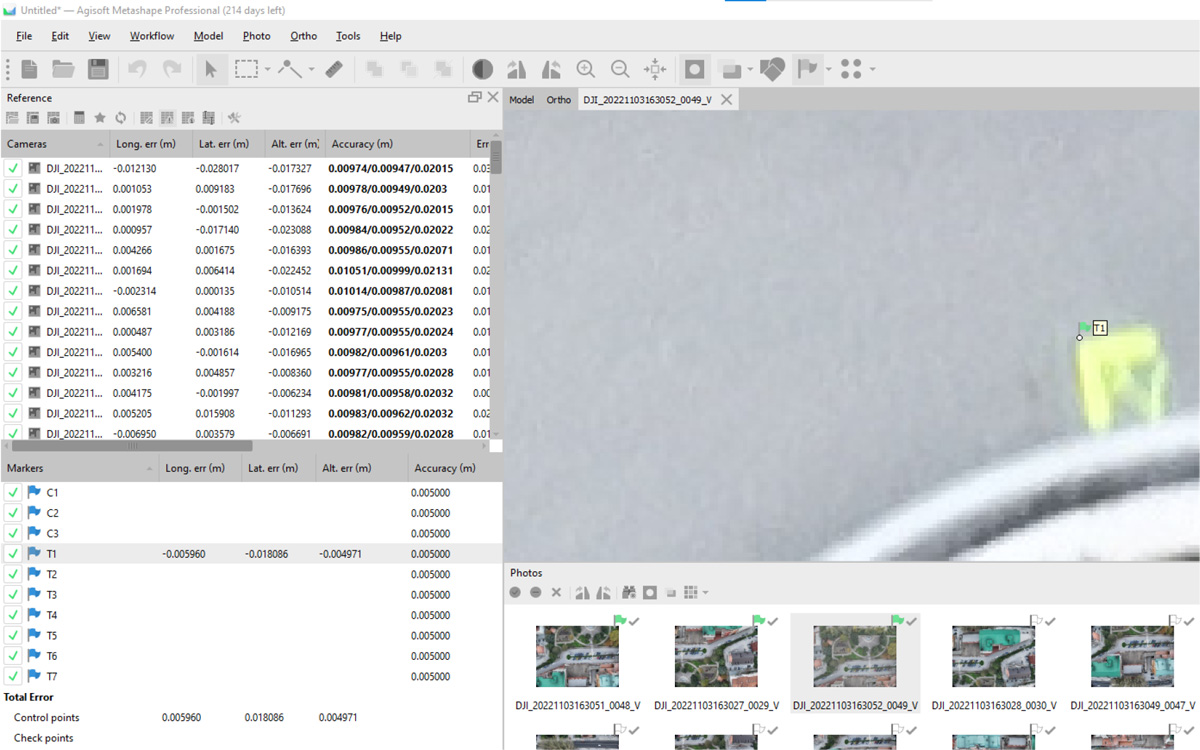Click the Rotate Left photo icon in main toolbar
The height and width of the screenshot is (750, 1200).
(517, 69)
